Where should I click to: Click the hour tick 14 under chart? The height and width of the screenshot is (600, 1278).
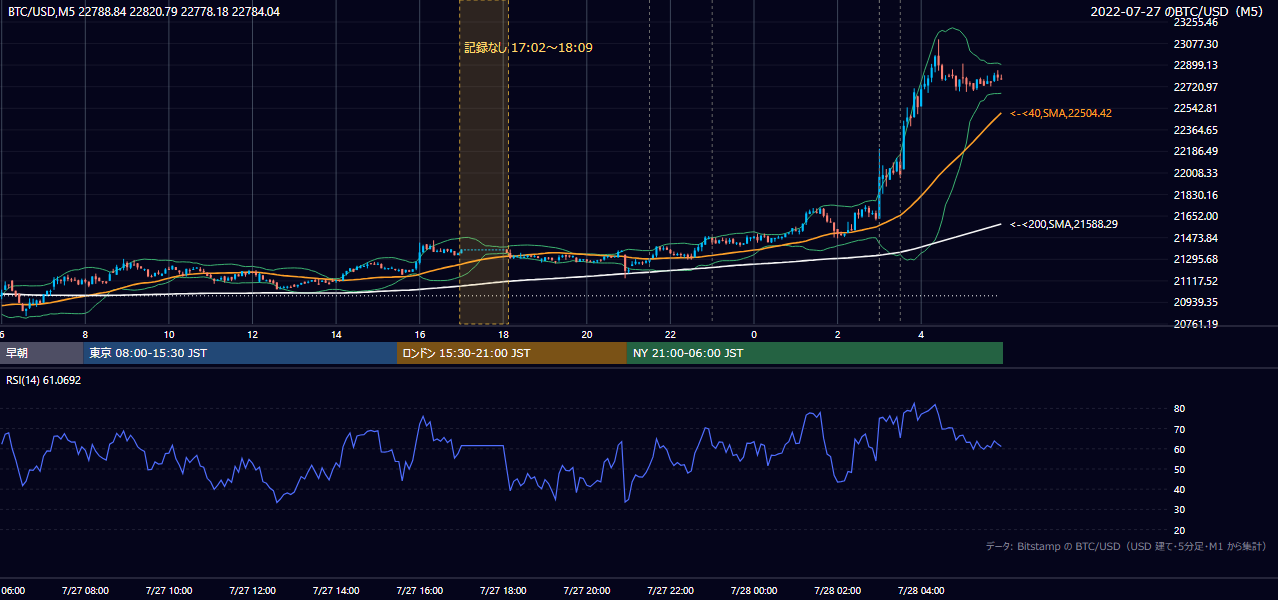click(336, 334)
